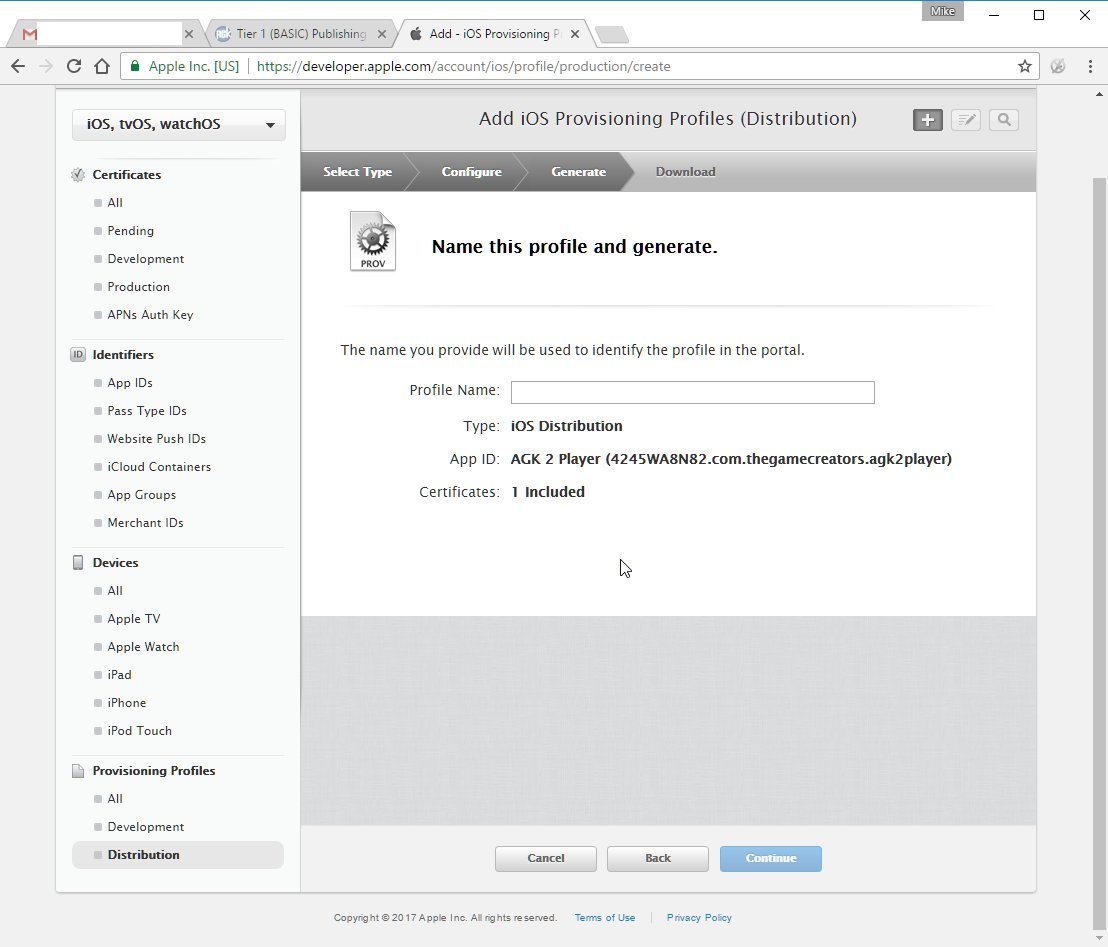Image resolution: width=1108 pixels, height=947 pixels.
Task: Click the Provisioning Profiles document icon
Action: pyautogui.click(x=78, y=771)
